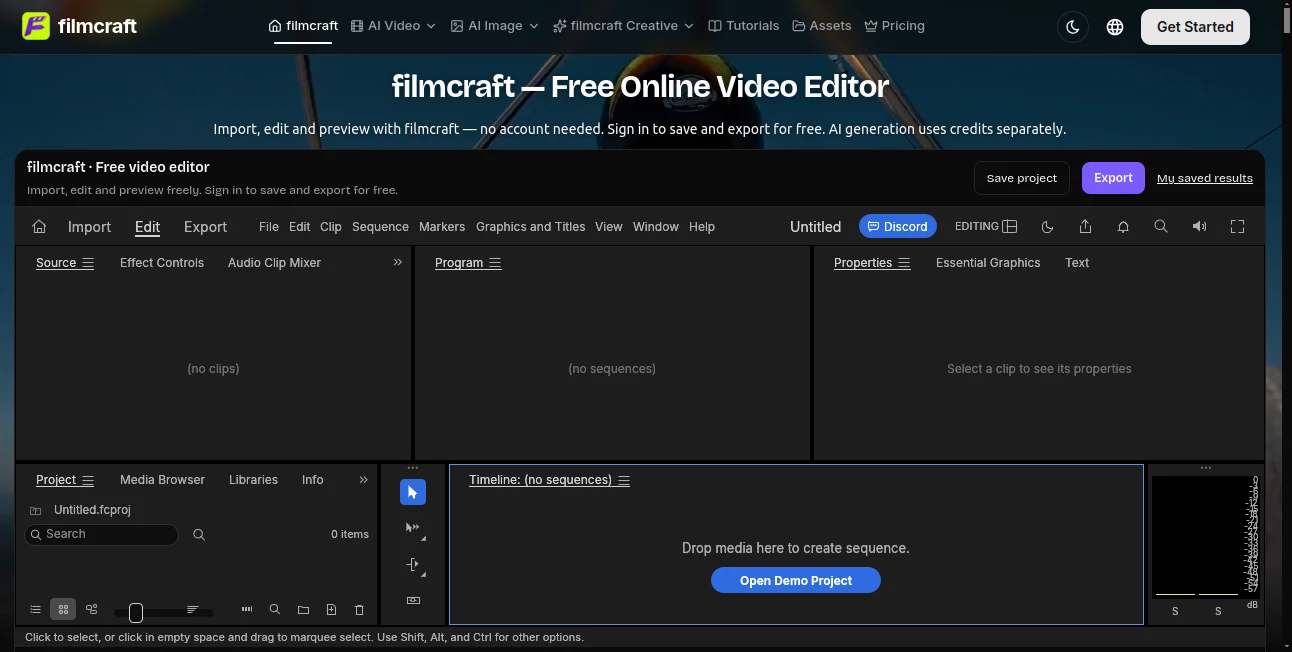The width and height of the screenshot is (1292, 652).
Task: Solo the right audio meter channel
Action: [x=1218, y=611]
